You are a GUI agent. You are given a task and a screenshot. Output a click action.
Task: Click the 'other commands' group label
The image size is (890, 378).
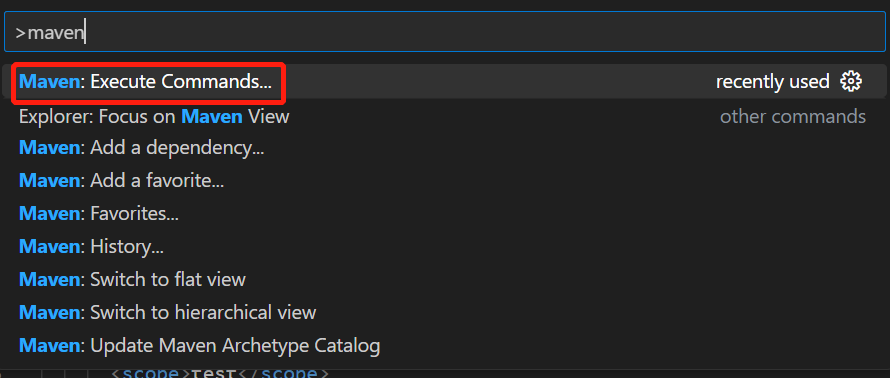coord(793,117)
